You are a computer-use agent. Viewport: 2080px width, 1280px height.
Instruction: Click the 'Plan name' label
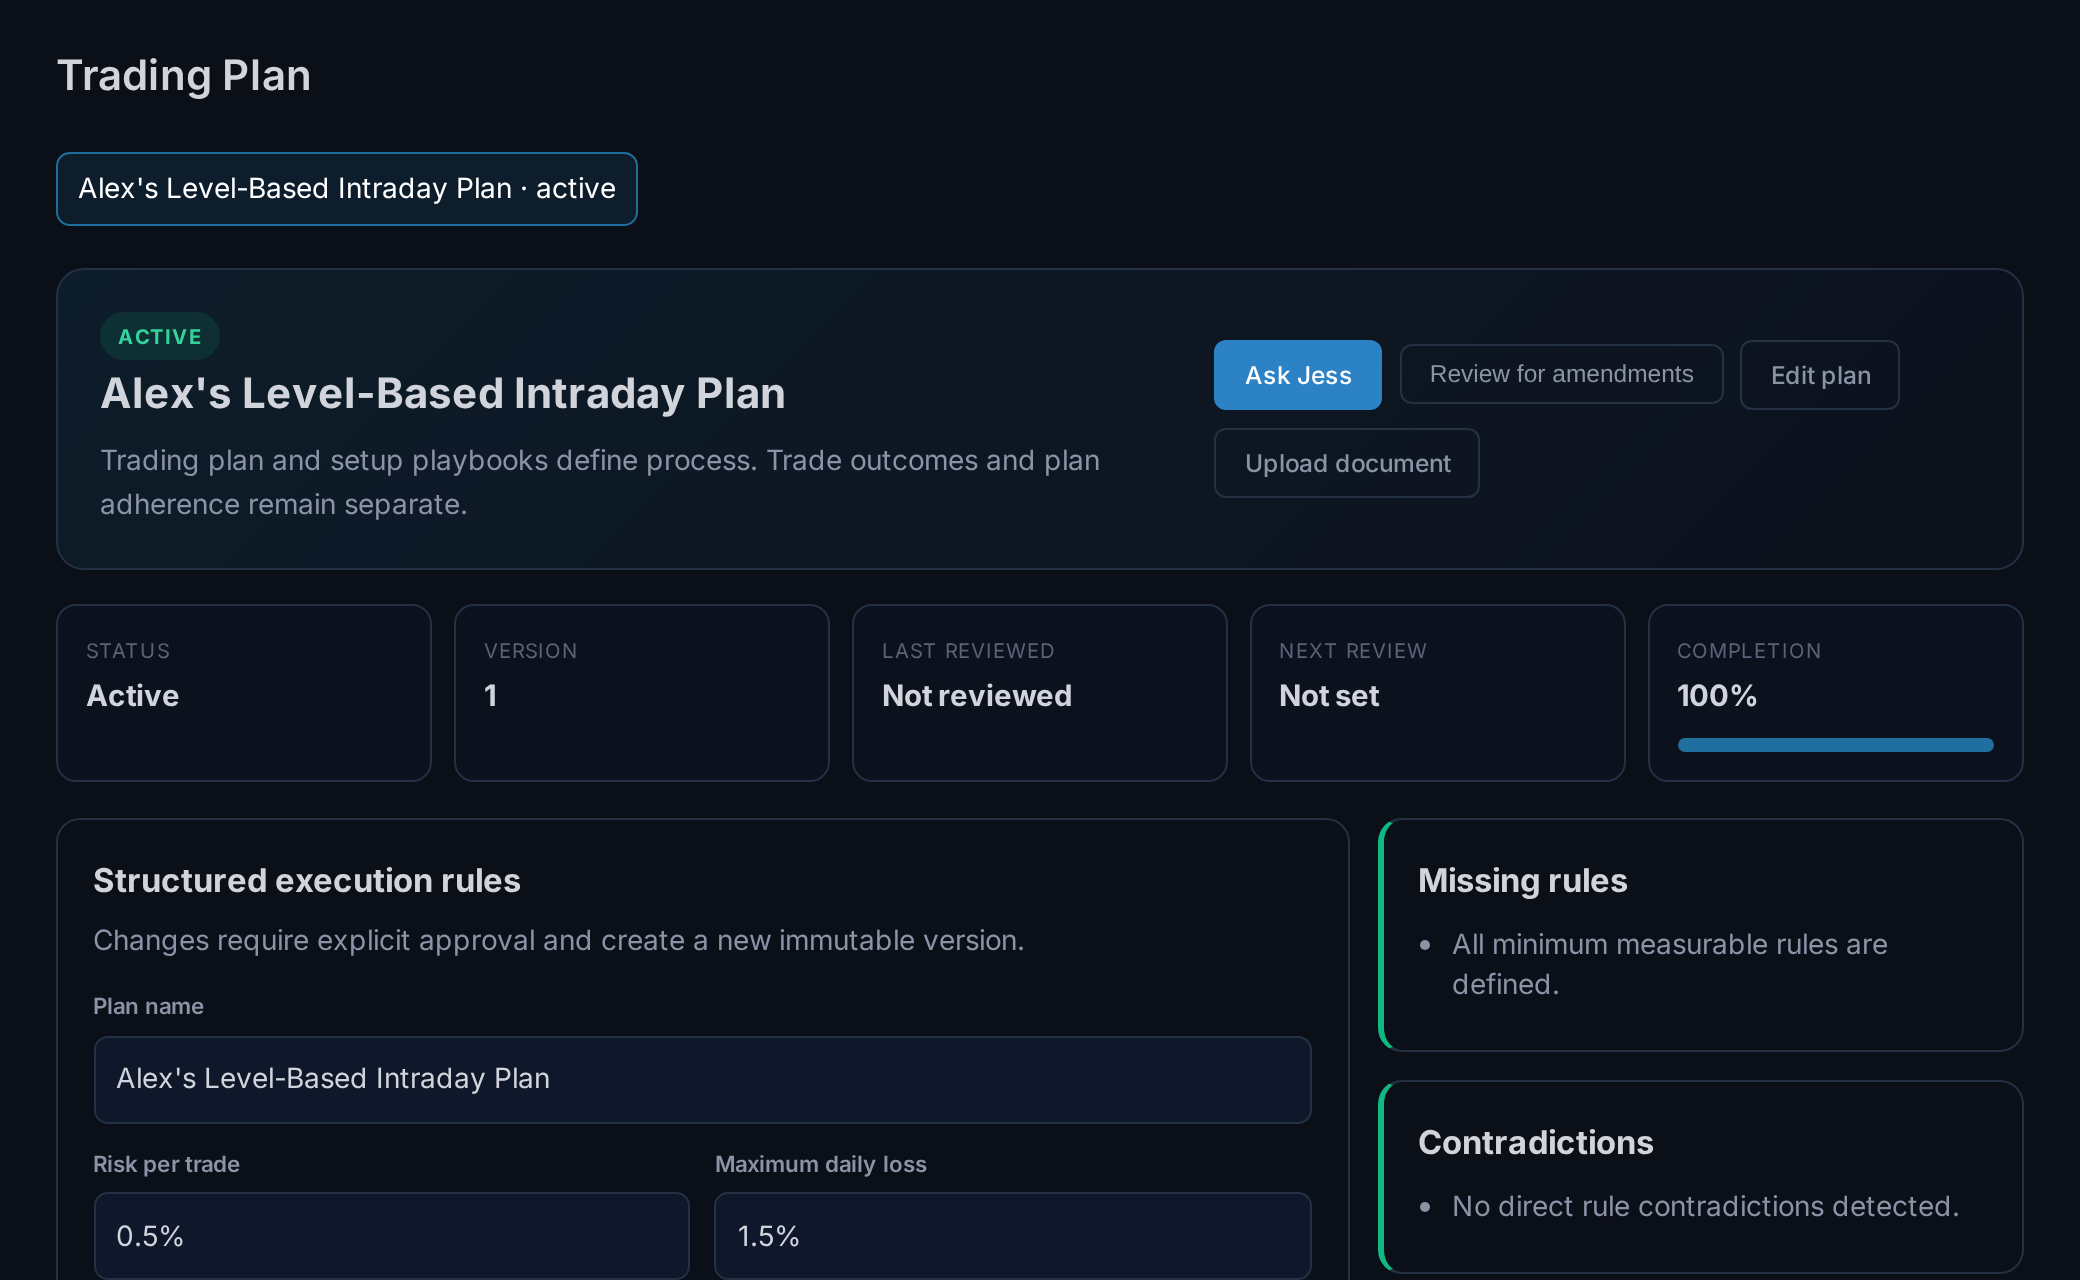pos(148,1006)
